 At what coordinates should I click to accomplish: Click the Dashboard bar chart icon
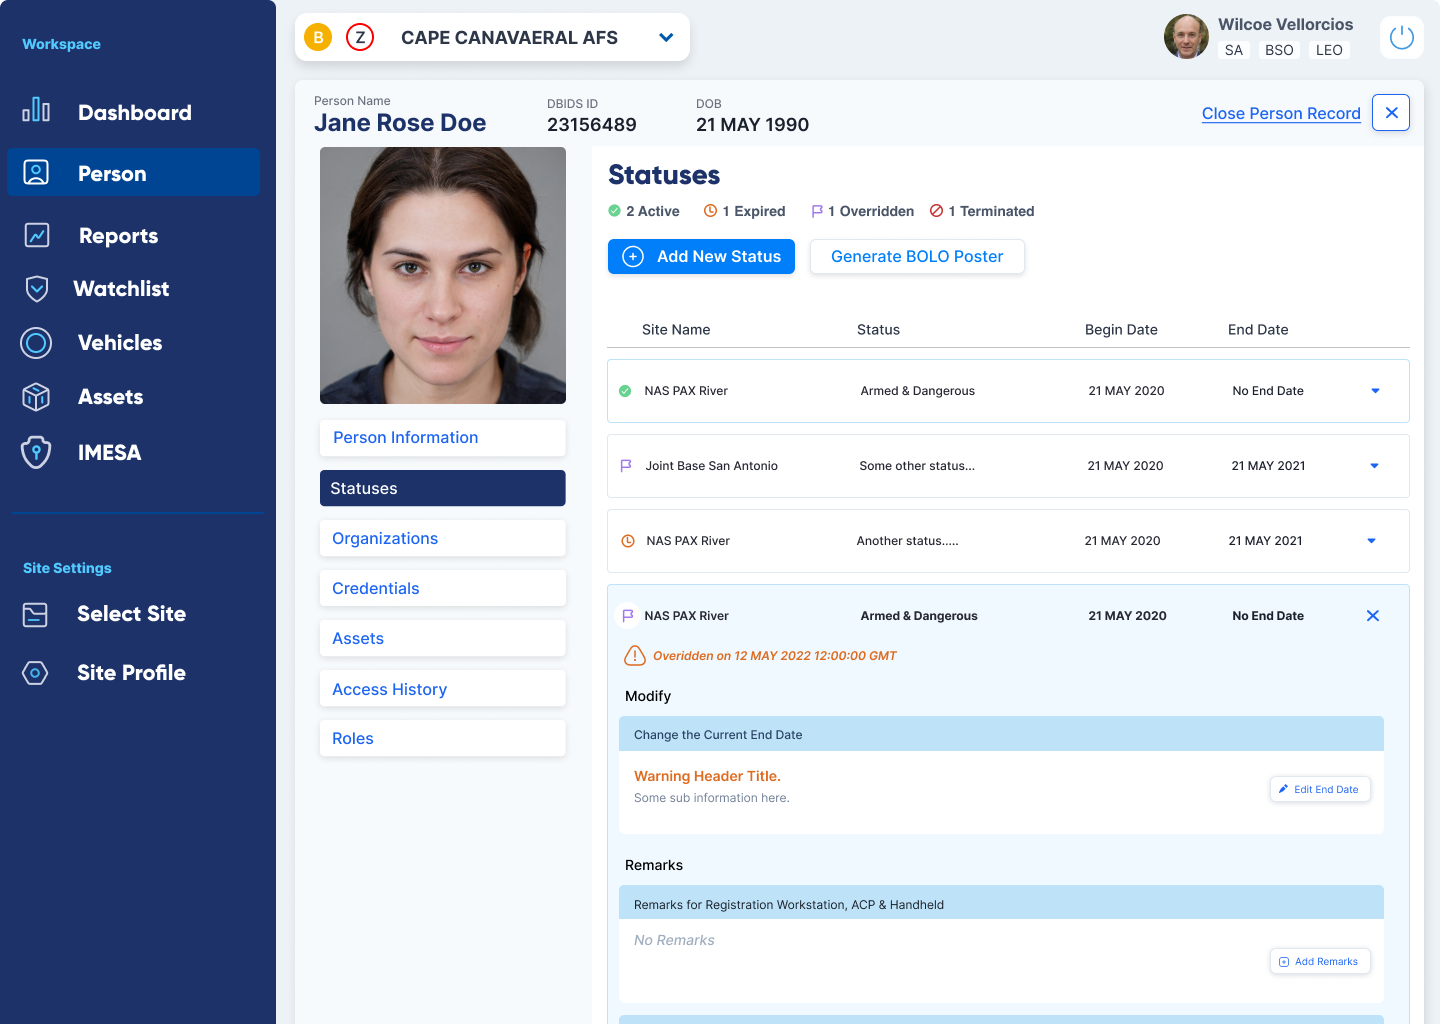pos(36,110)
